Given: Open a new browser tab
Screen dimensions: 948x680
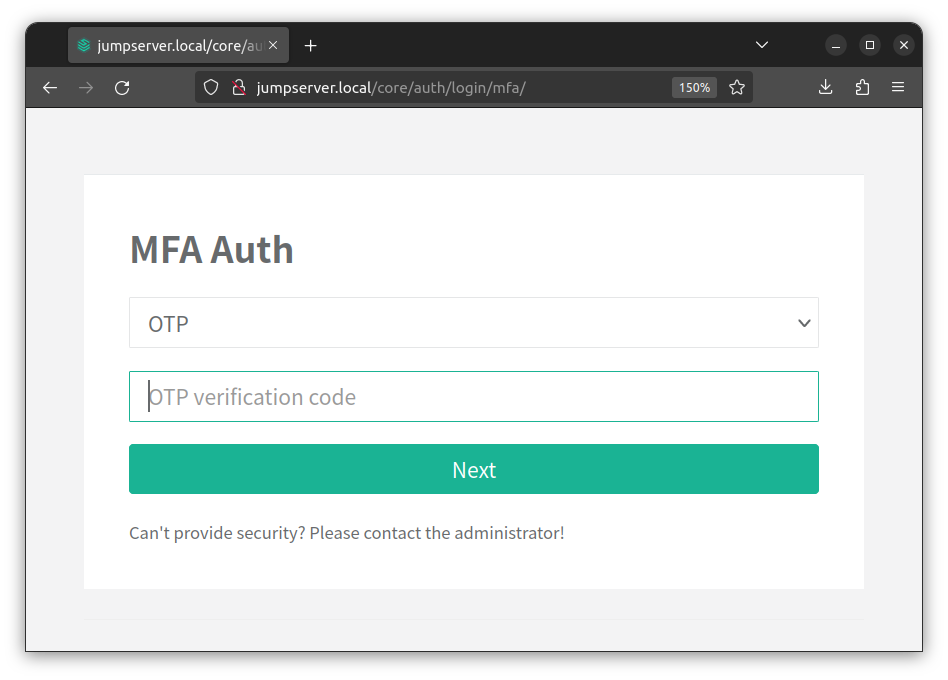Looking at the screenshot, I should click(310, 46).
